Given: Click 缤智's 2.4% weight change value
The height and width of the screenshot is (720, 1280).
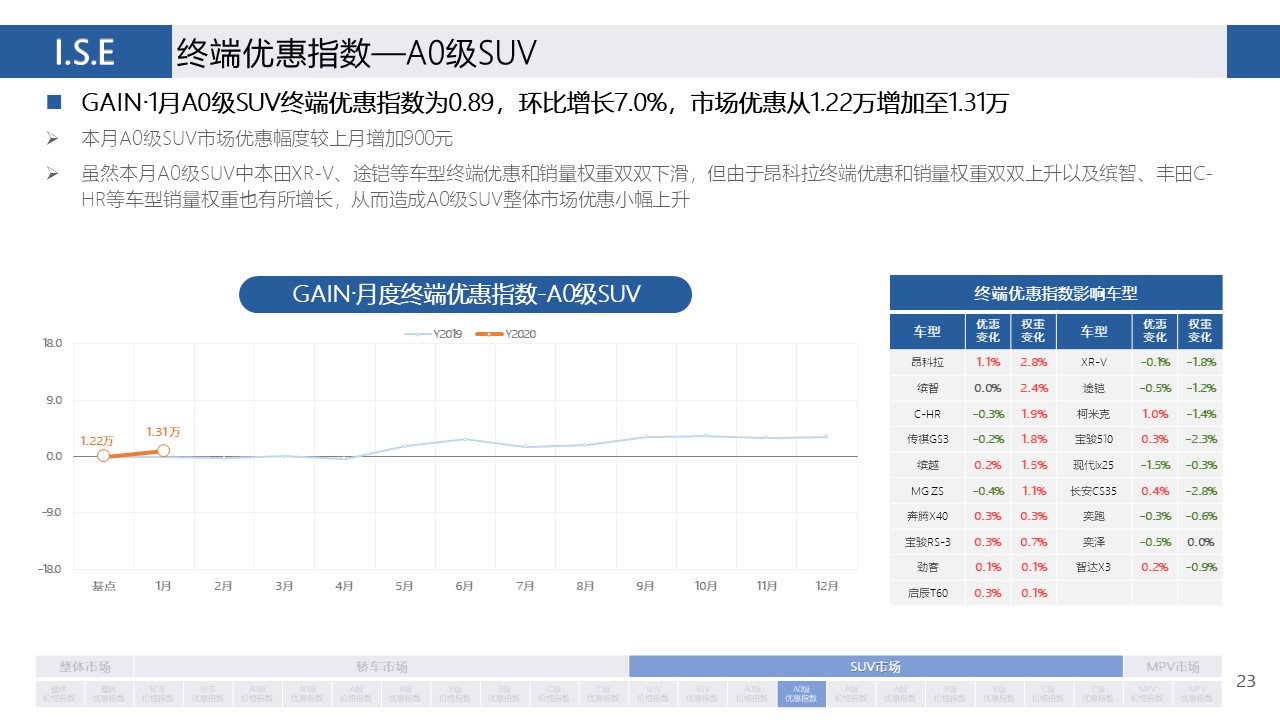Looking at the screenshot, I should 1033,388.
